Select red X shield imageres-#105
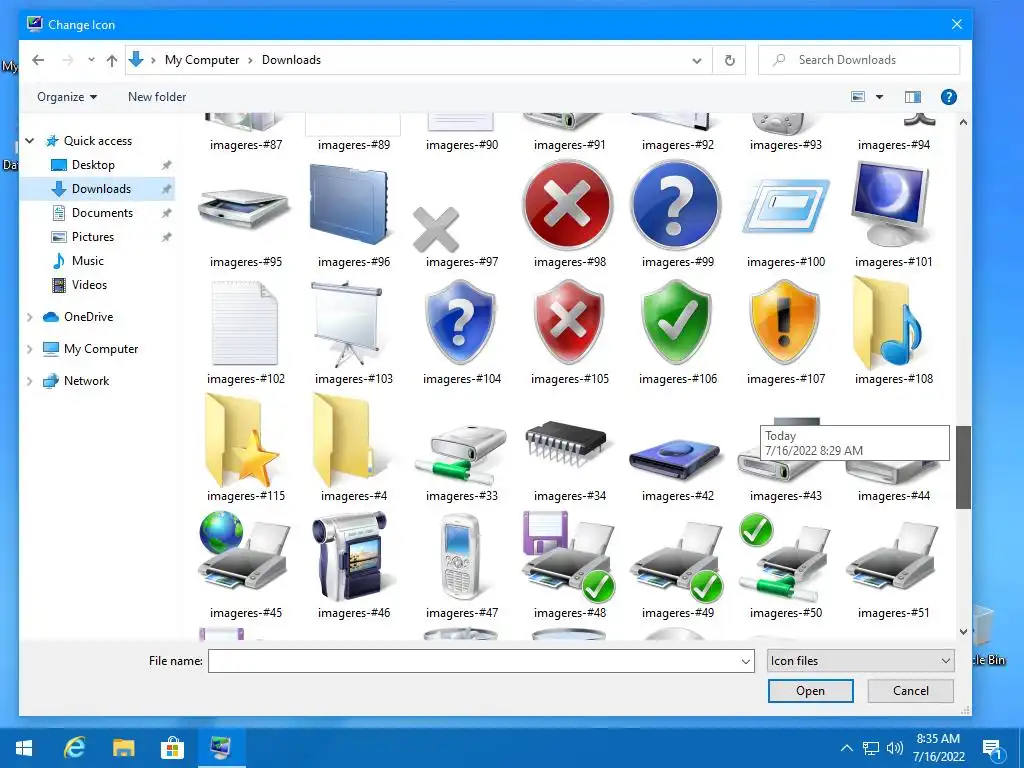Screen dimensions: 1024x768 [568, 322]
